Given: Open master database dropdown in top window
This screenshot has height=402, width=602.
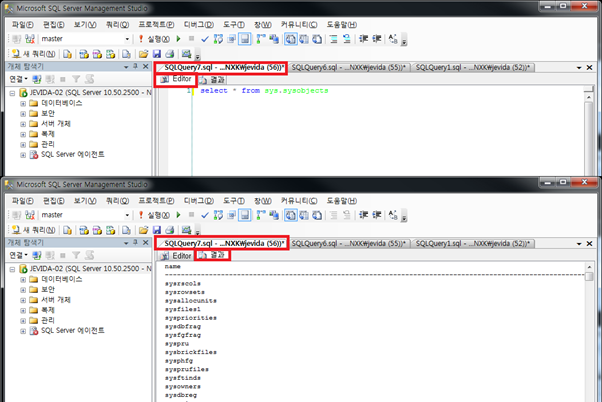Looking at the screenshot, I should point(127,39).
